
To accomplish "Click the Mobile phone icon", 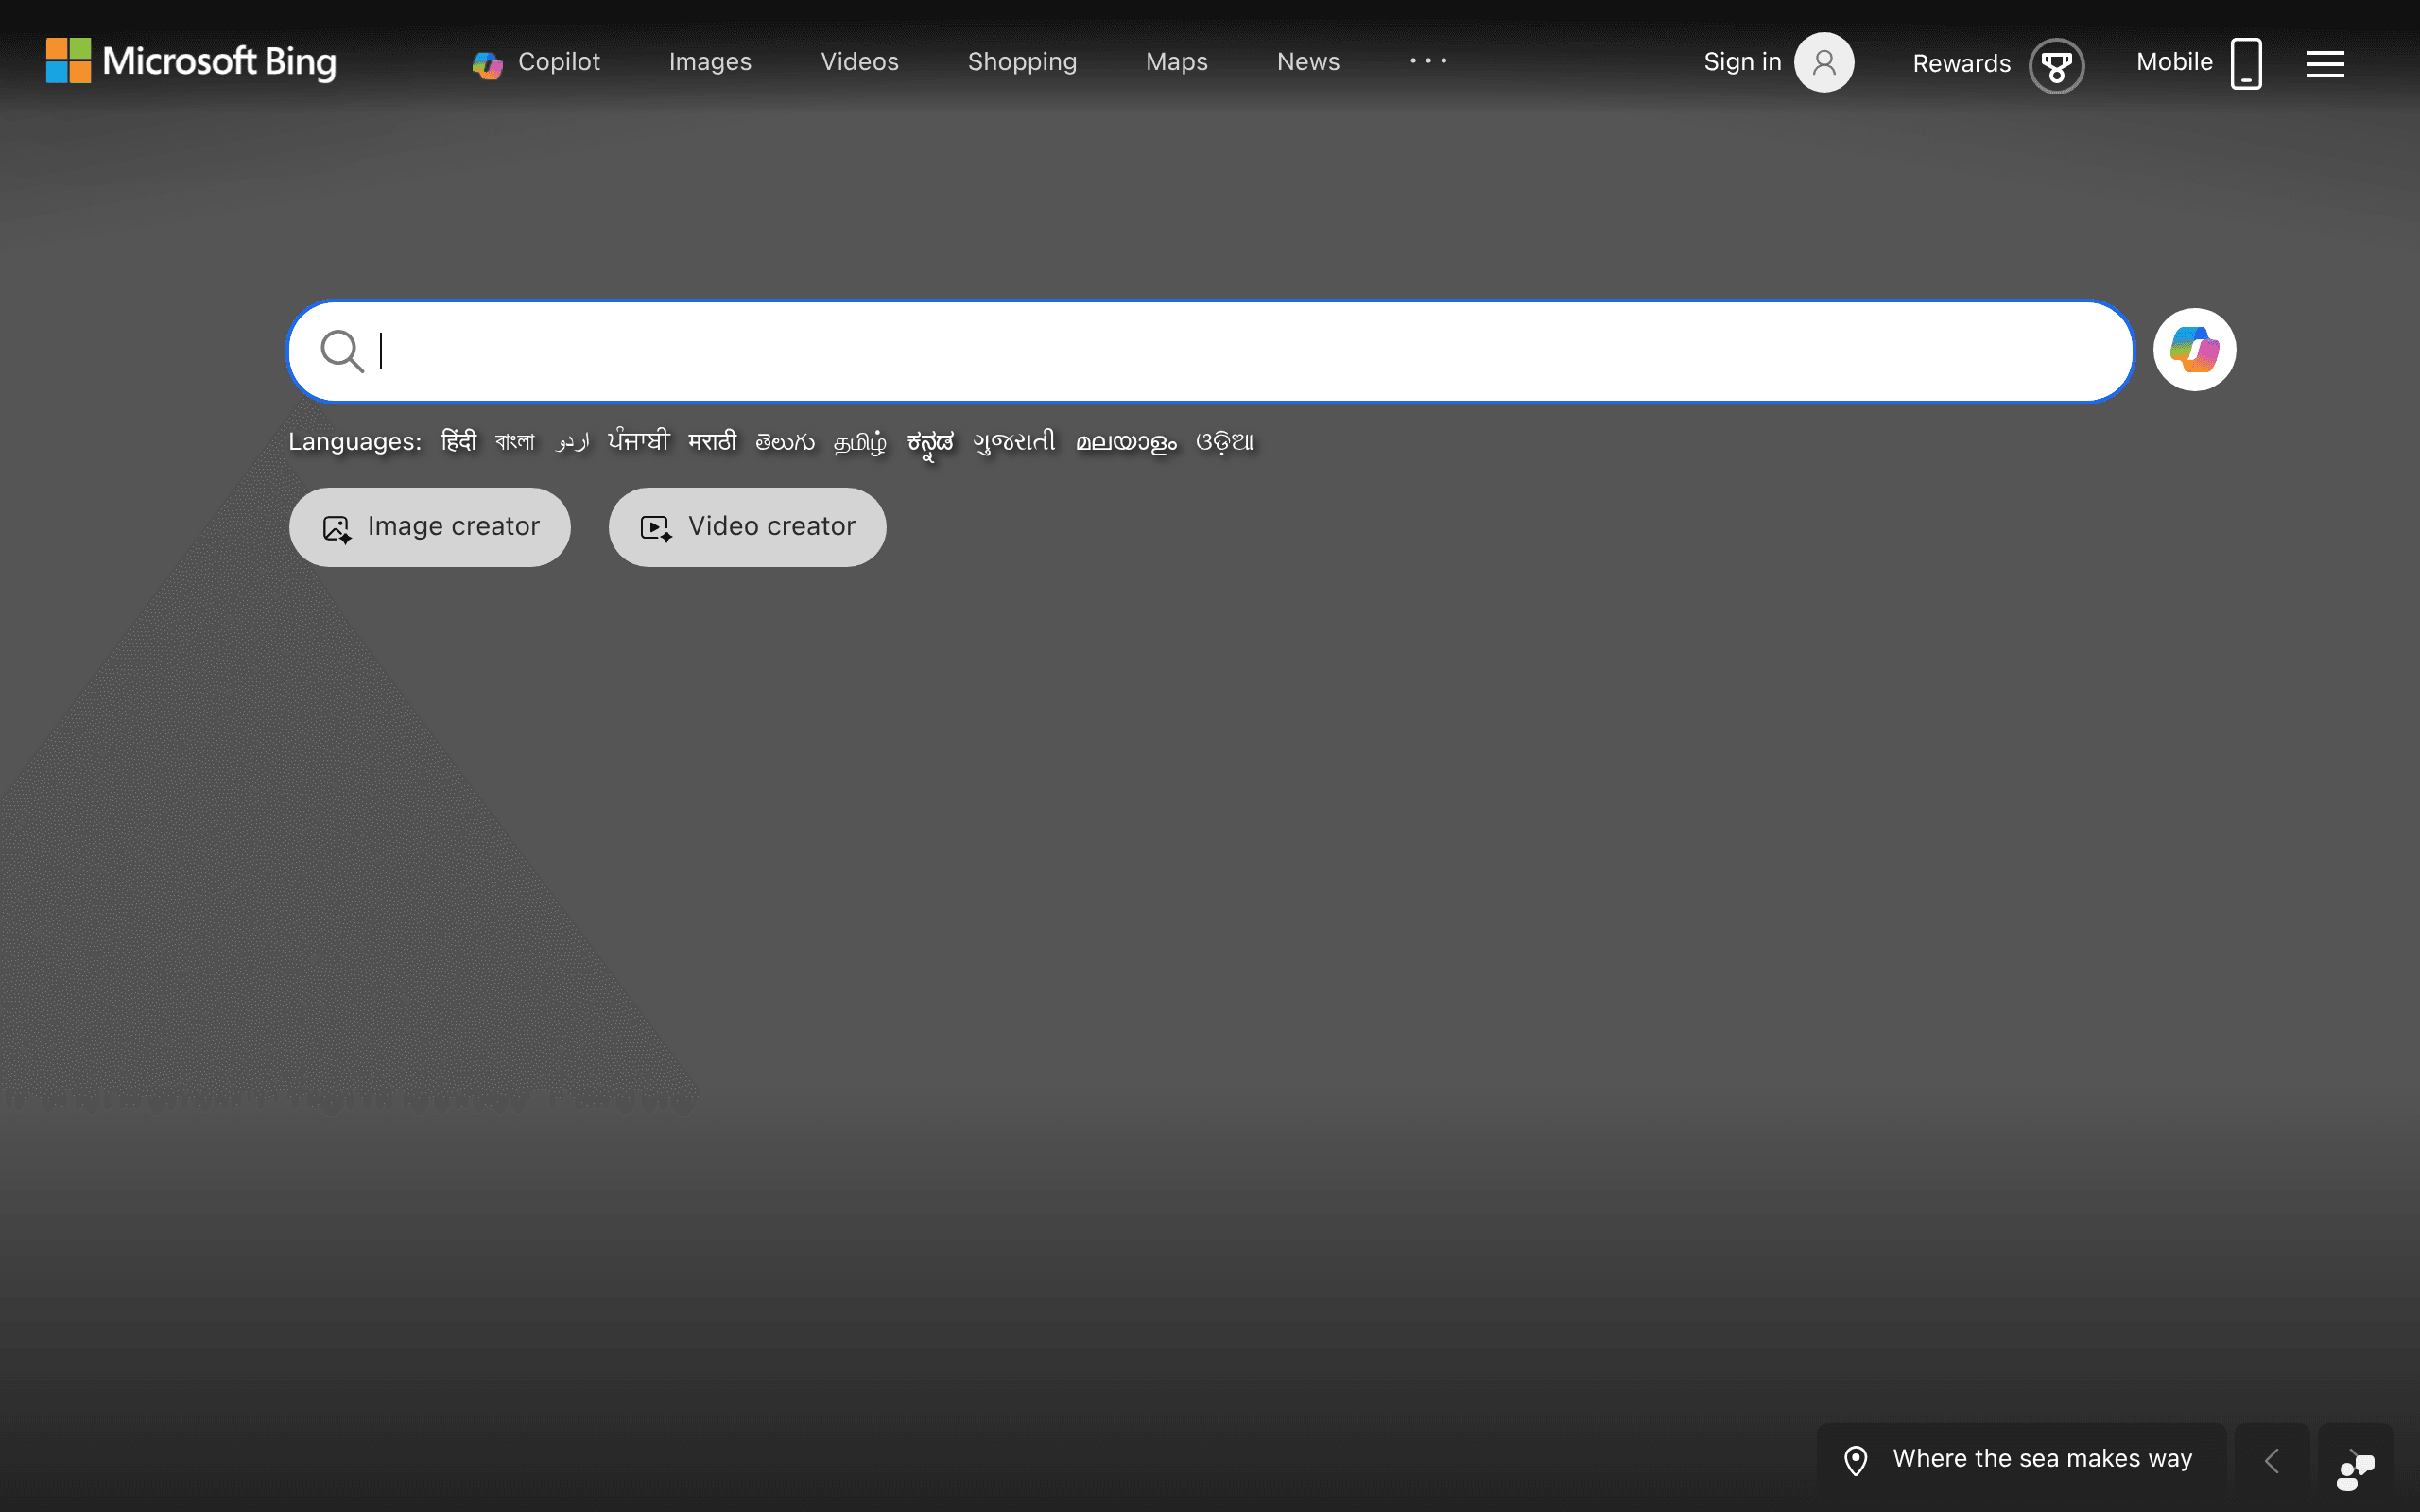I will pos(2246,64).
